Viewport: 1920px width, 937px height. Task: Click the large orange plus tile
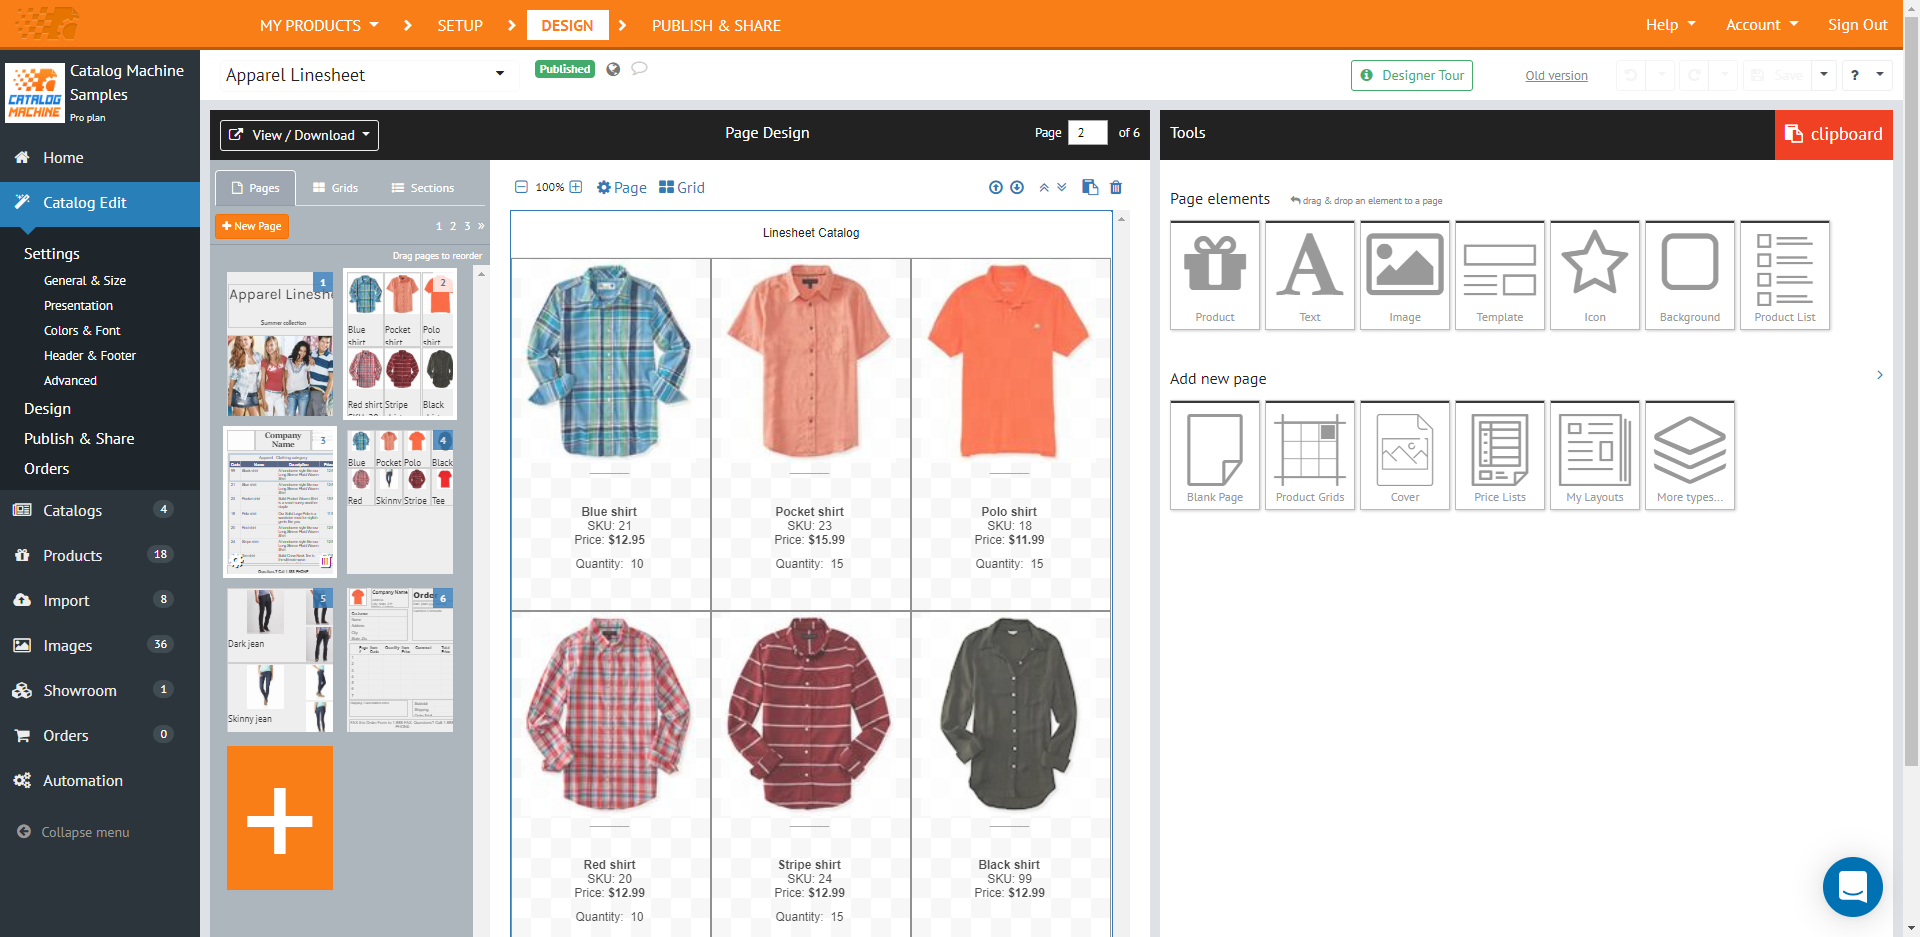coord(280,818)
